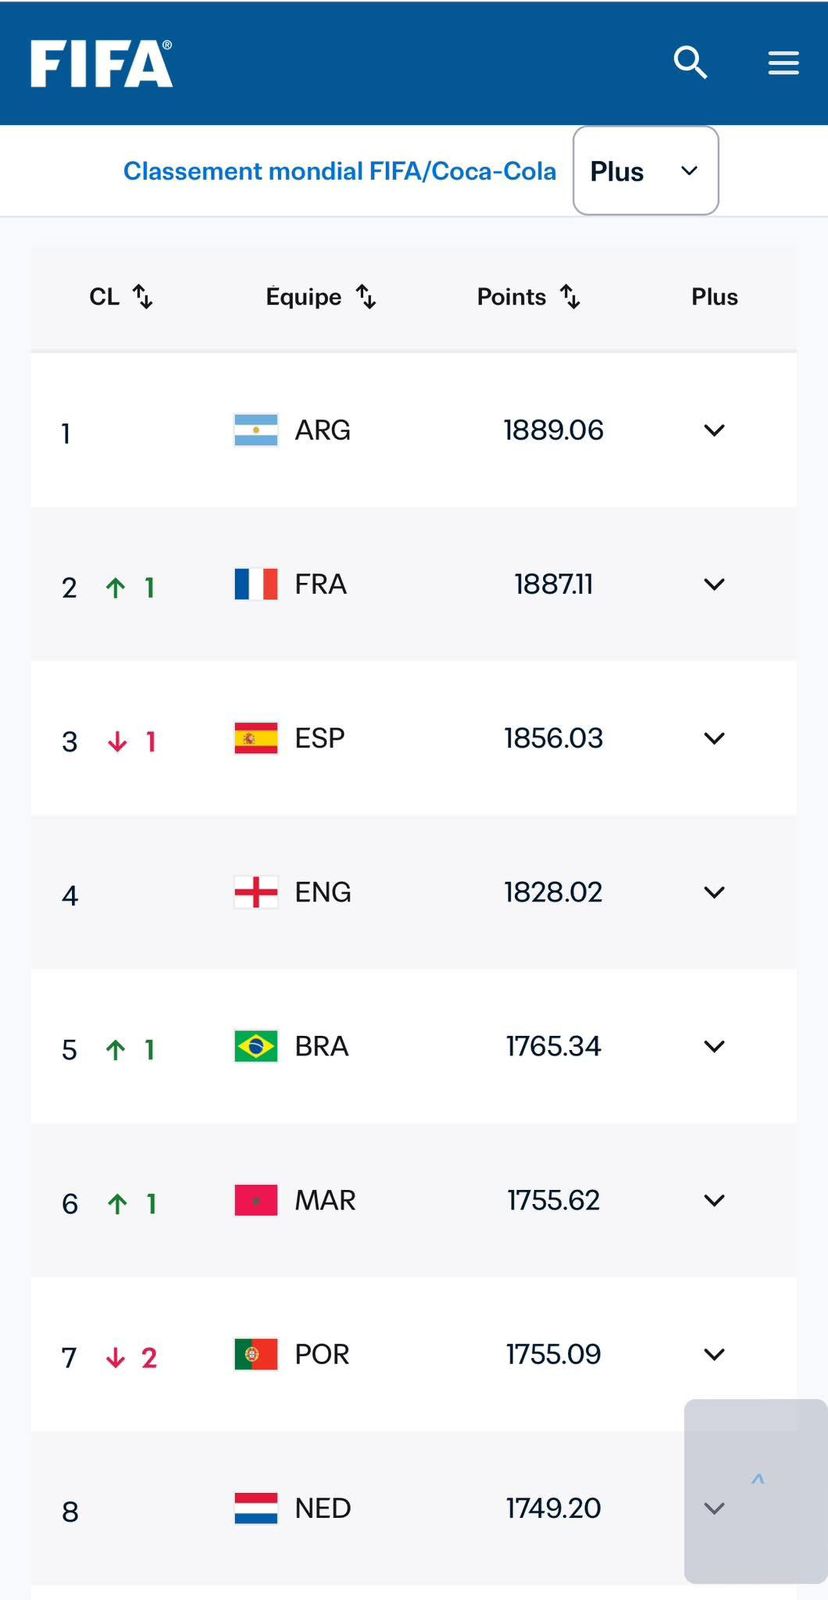Sort by the CL ranking arrows

point(143,296)
